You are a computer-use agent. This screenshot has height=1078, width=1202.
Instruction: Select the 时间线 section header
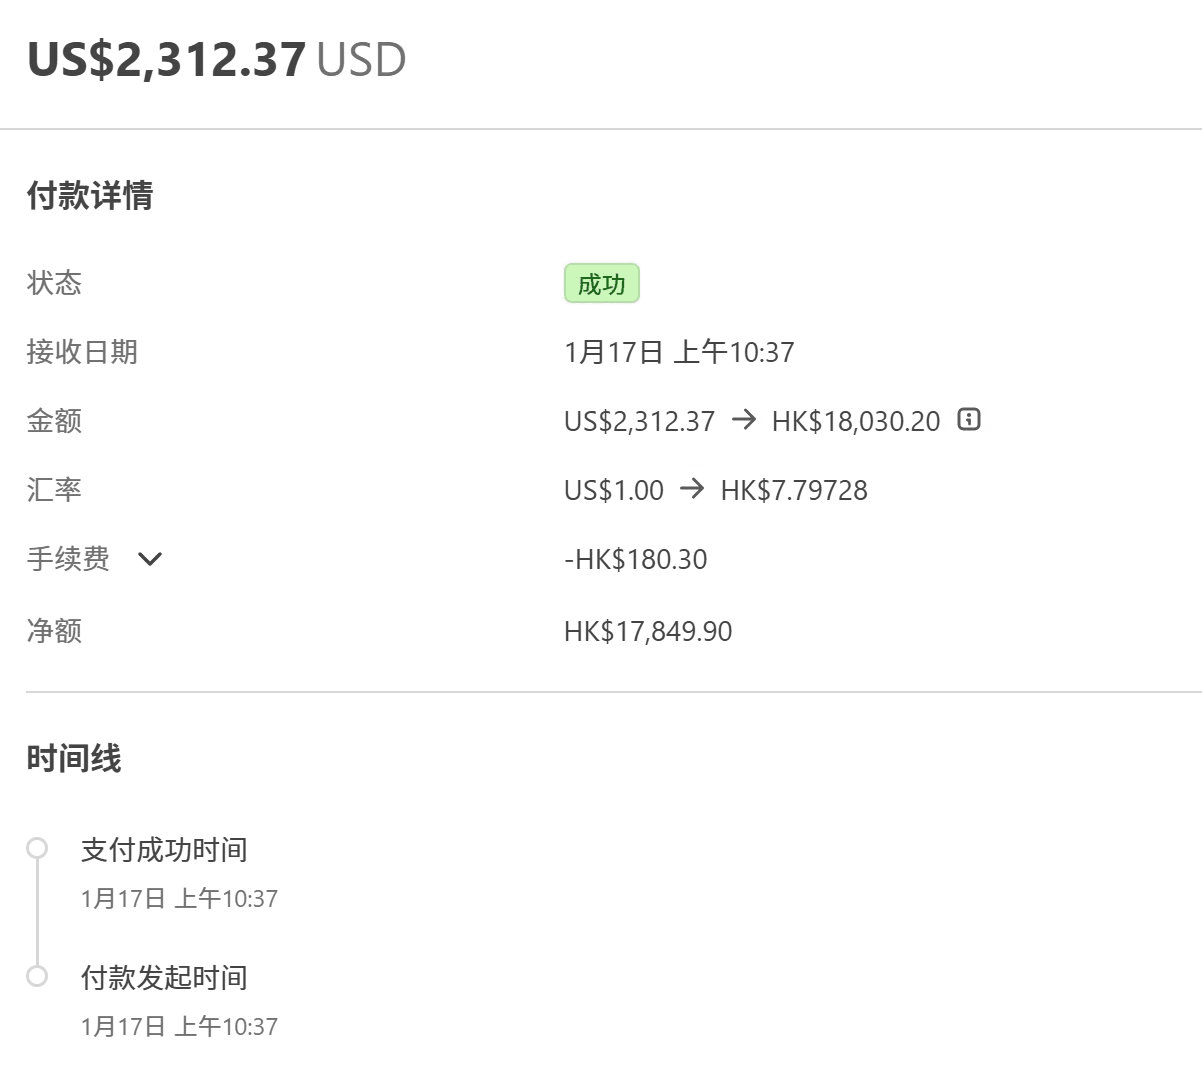tap(74, 758)
